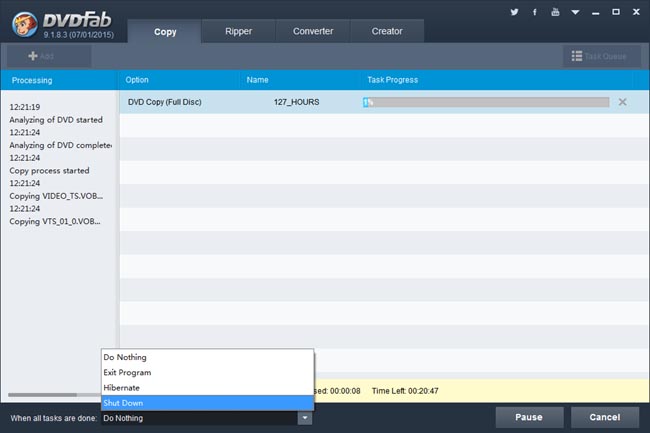Select the DVD Copy (Full Disc) row
The image size is (650, 433).
click(x=384, y=102)
